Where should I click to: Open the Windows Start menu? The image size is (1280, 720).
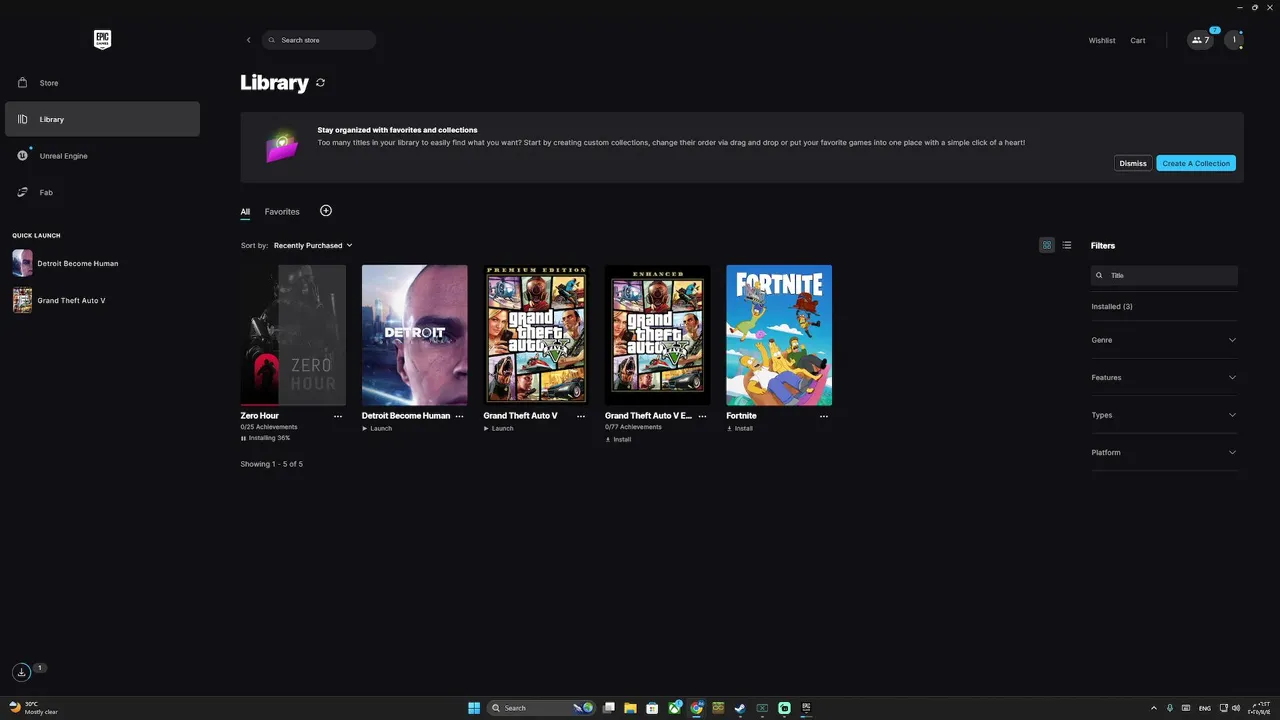(x=474, y=708)
